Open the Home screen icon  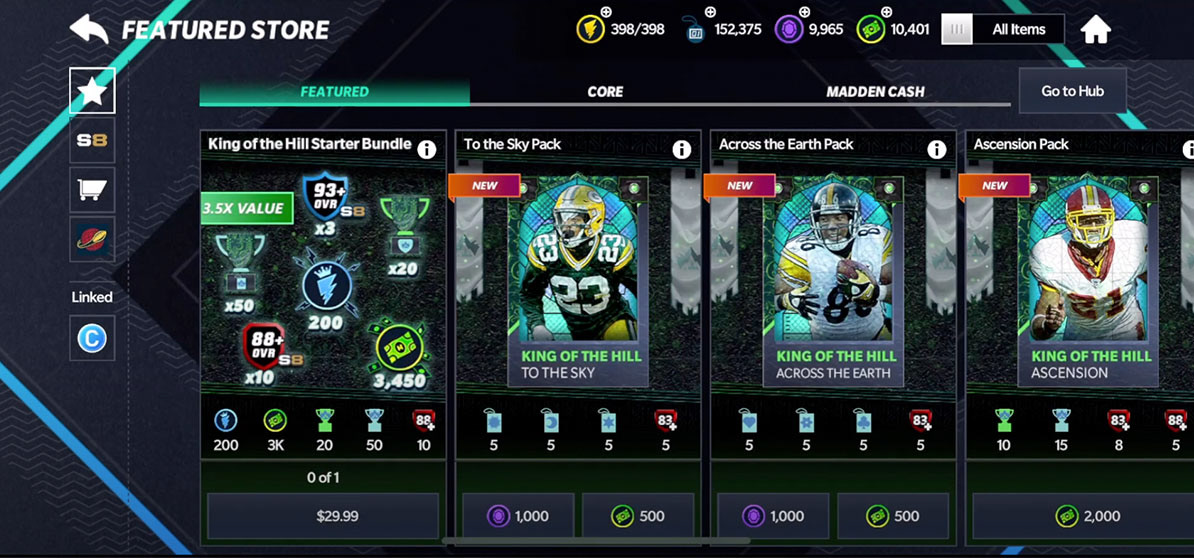(x=1096, y=30)
